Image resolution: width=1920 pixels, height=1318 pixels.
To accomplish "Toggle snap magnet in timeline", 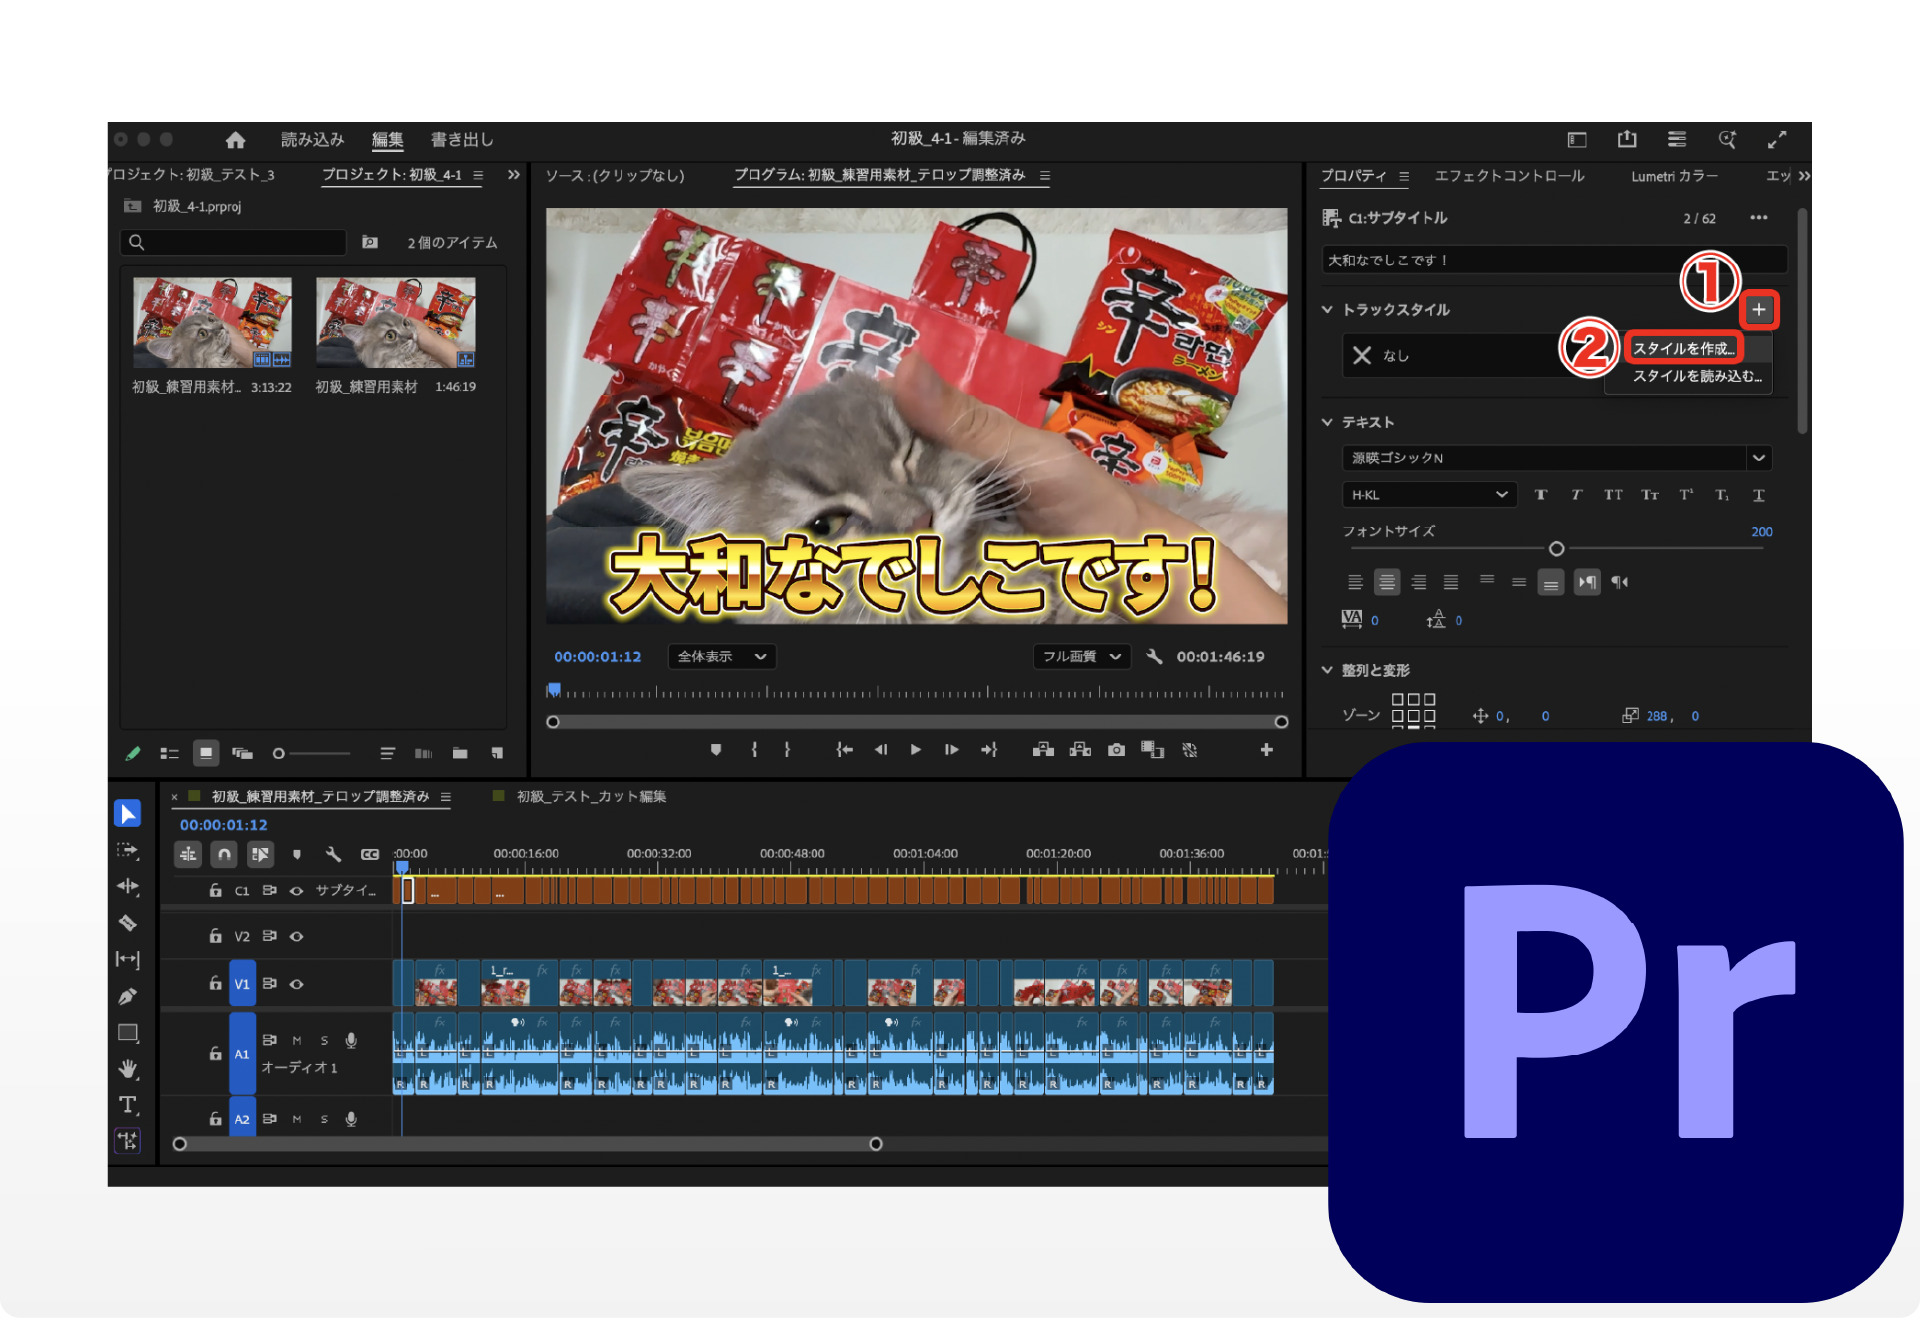I will click(224, 854).
